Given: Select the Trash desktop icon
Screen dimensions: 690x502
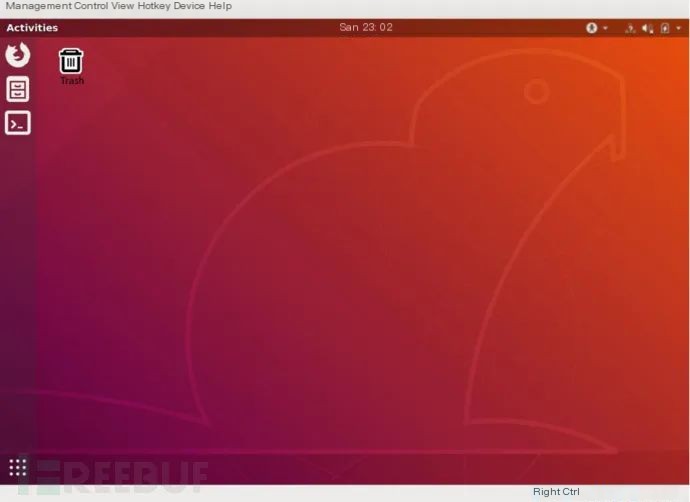Looking at the screenshot, I should (71, 66).
